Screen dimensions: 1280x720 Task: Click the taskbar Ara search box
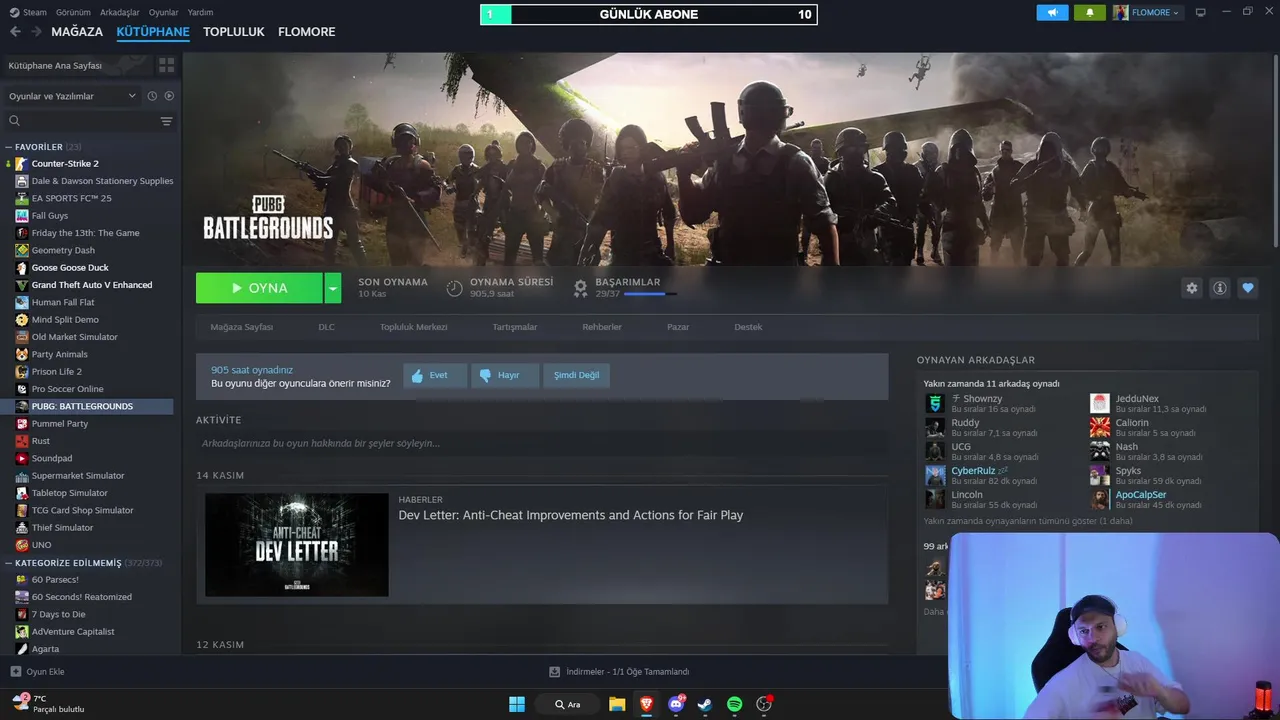click(568, 704)
